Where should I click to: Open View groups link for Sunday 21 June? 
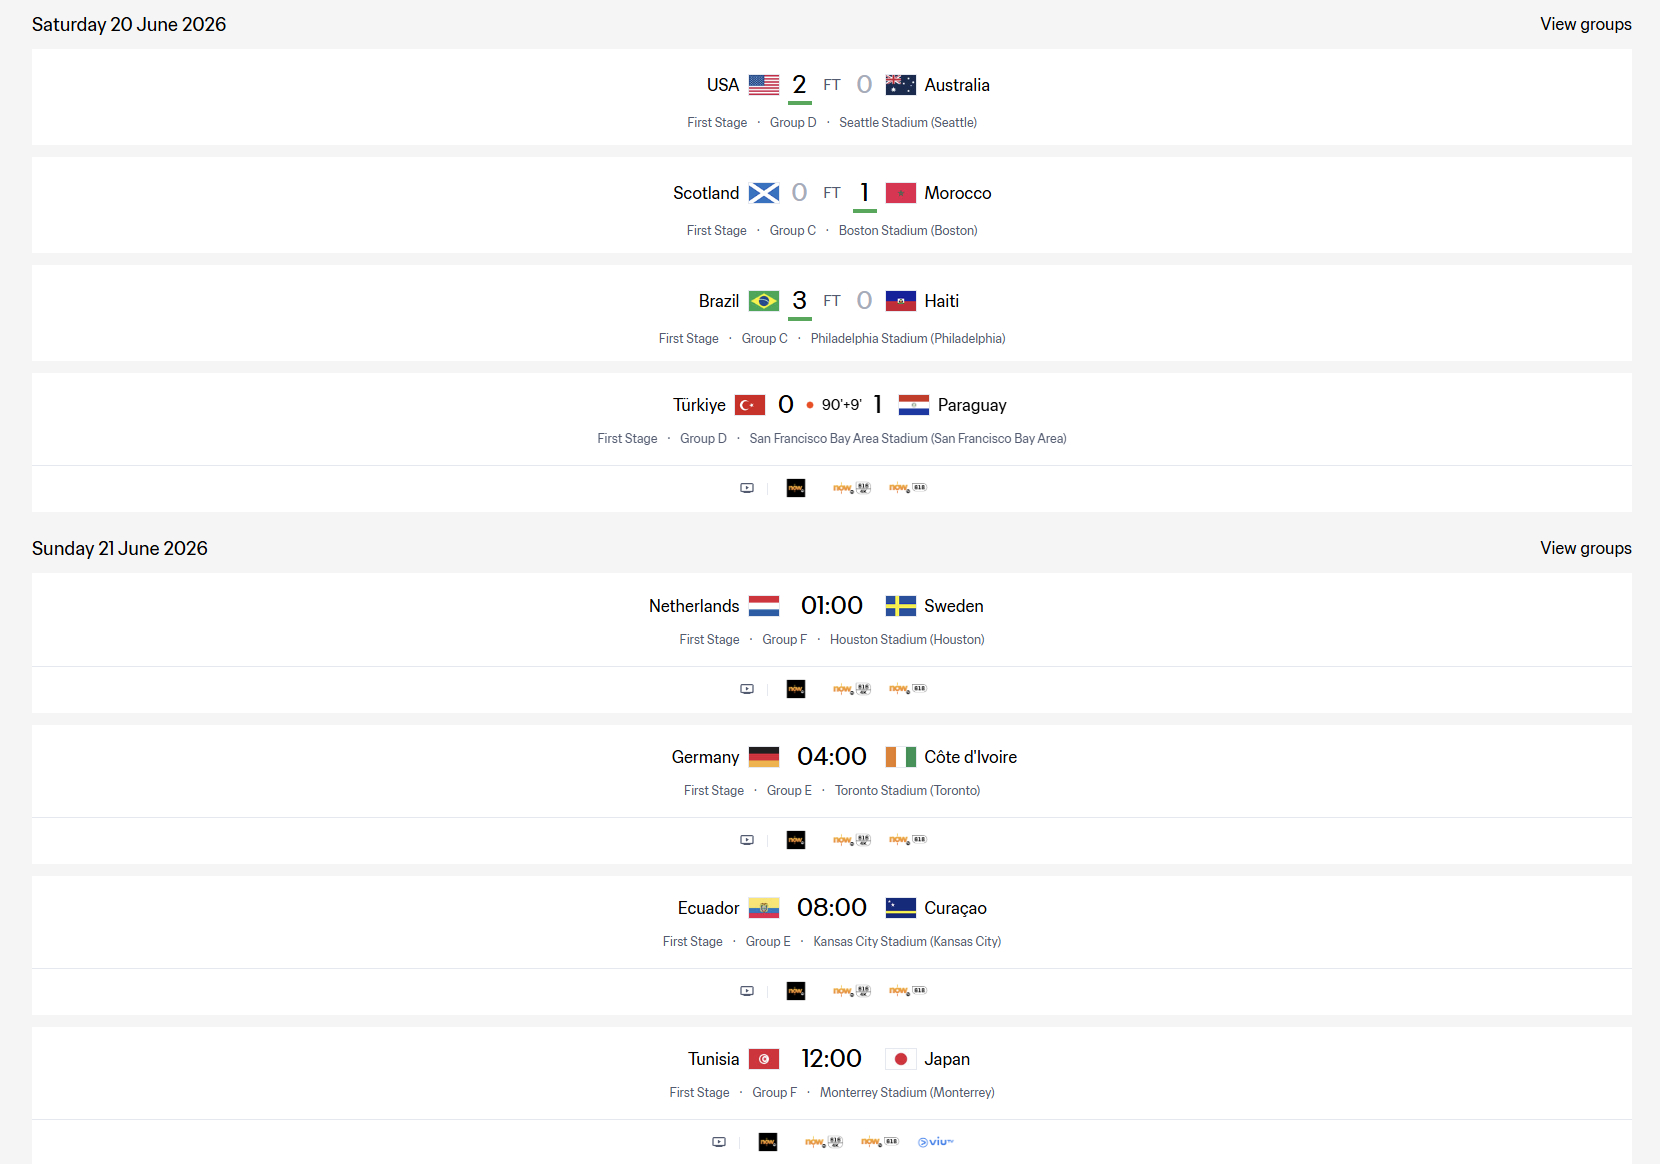(x=1586, y=548)
